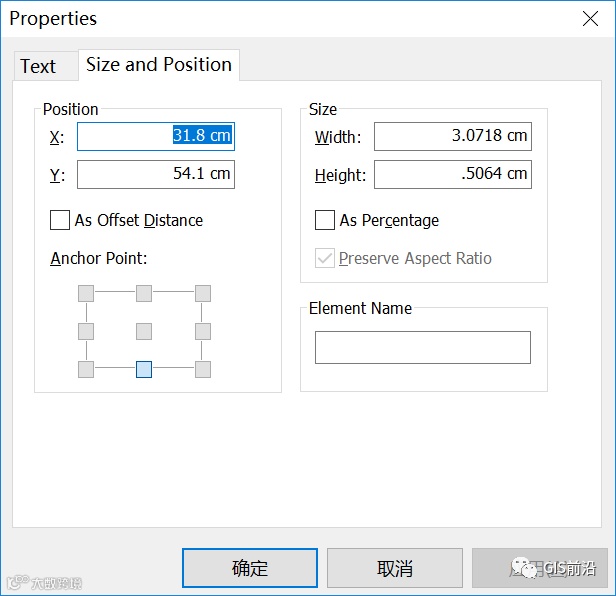This screenshot has width=616, height=596.
Task: Select the middle-right anchor point
Action: point(203,331)
